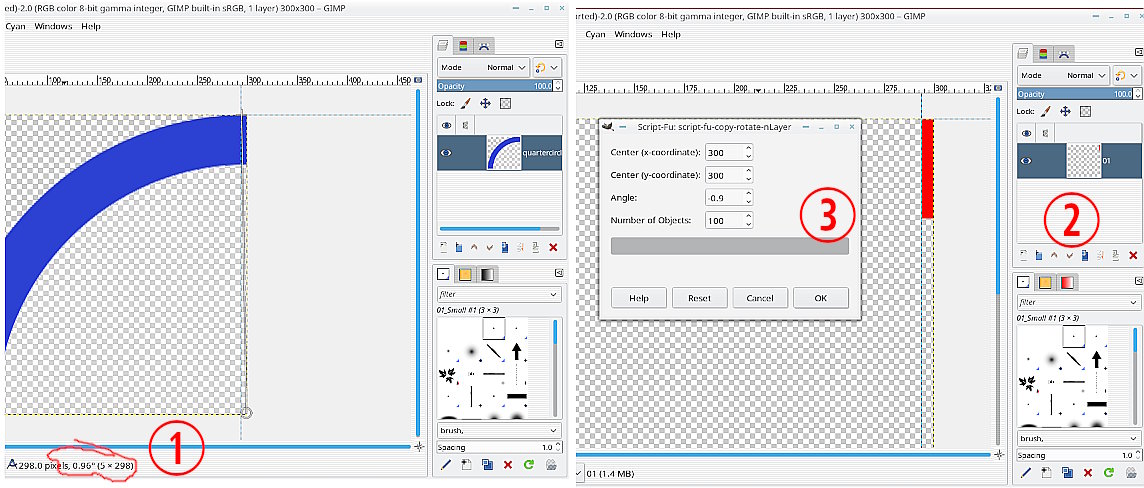Create a new layer in left window
Screen dimensions: 1144x488
click(x=444, y=247)
